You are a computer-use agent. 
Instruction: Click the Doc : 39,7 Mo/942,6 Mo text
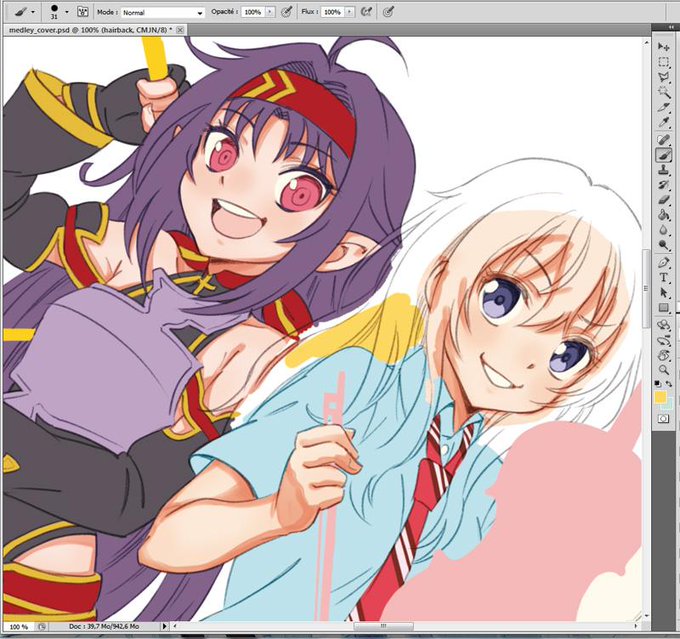click(x=104, y=626)
